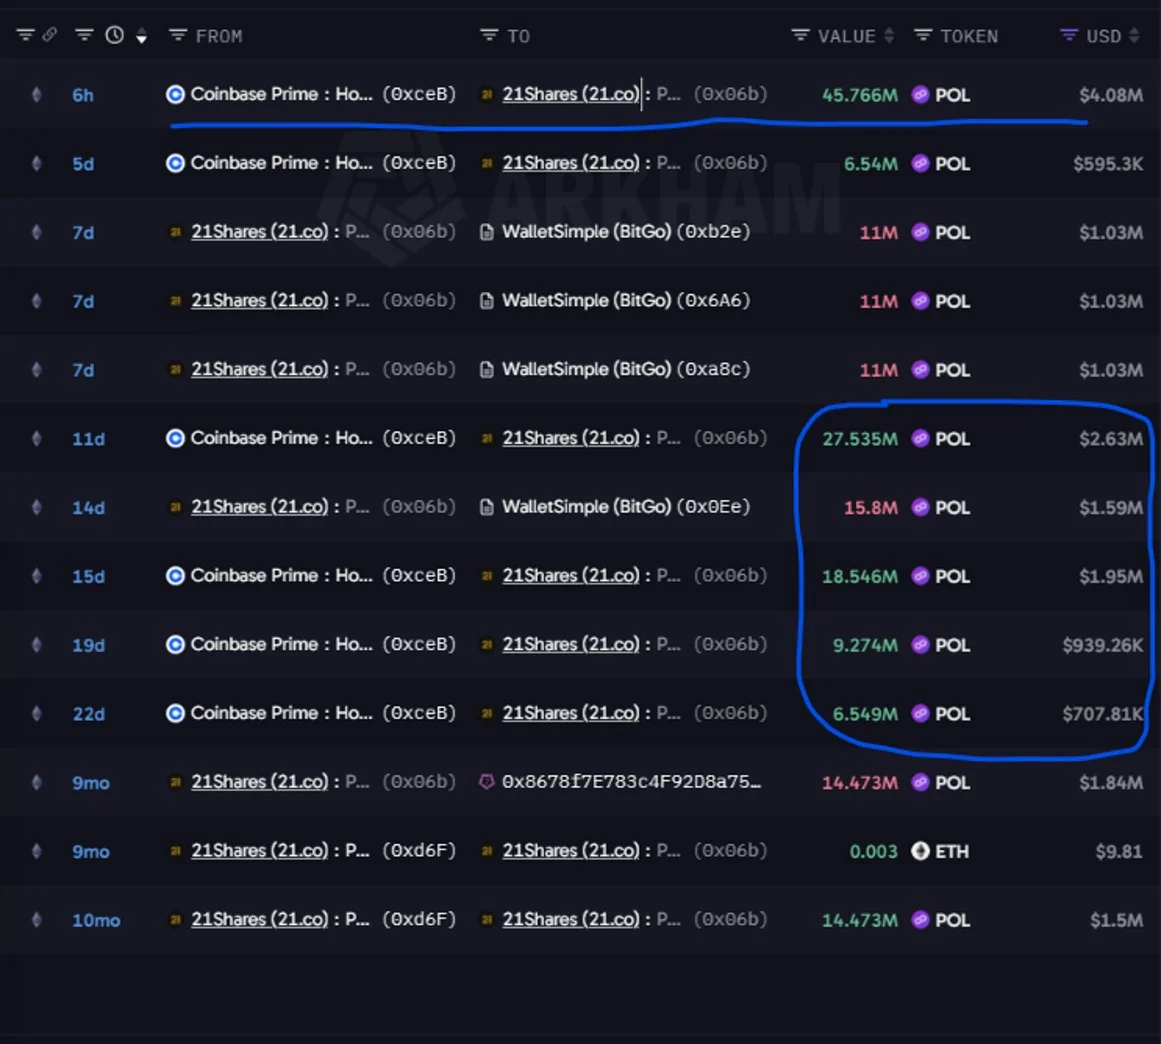Click the clock icon in the header
This screenshot has height=1044, width=1161.
click(x=115, y=35)
